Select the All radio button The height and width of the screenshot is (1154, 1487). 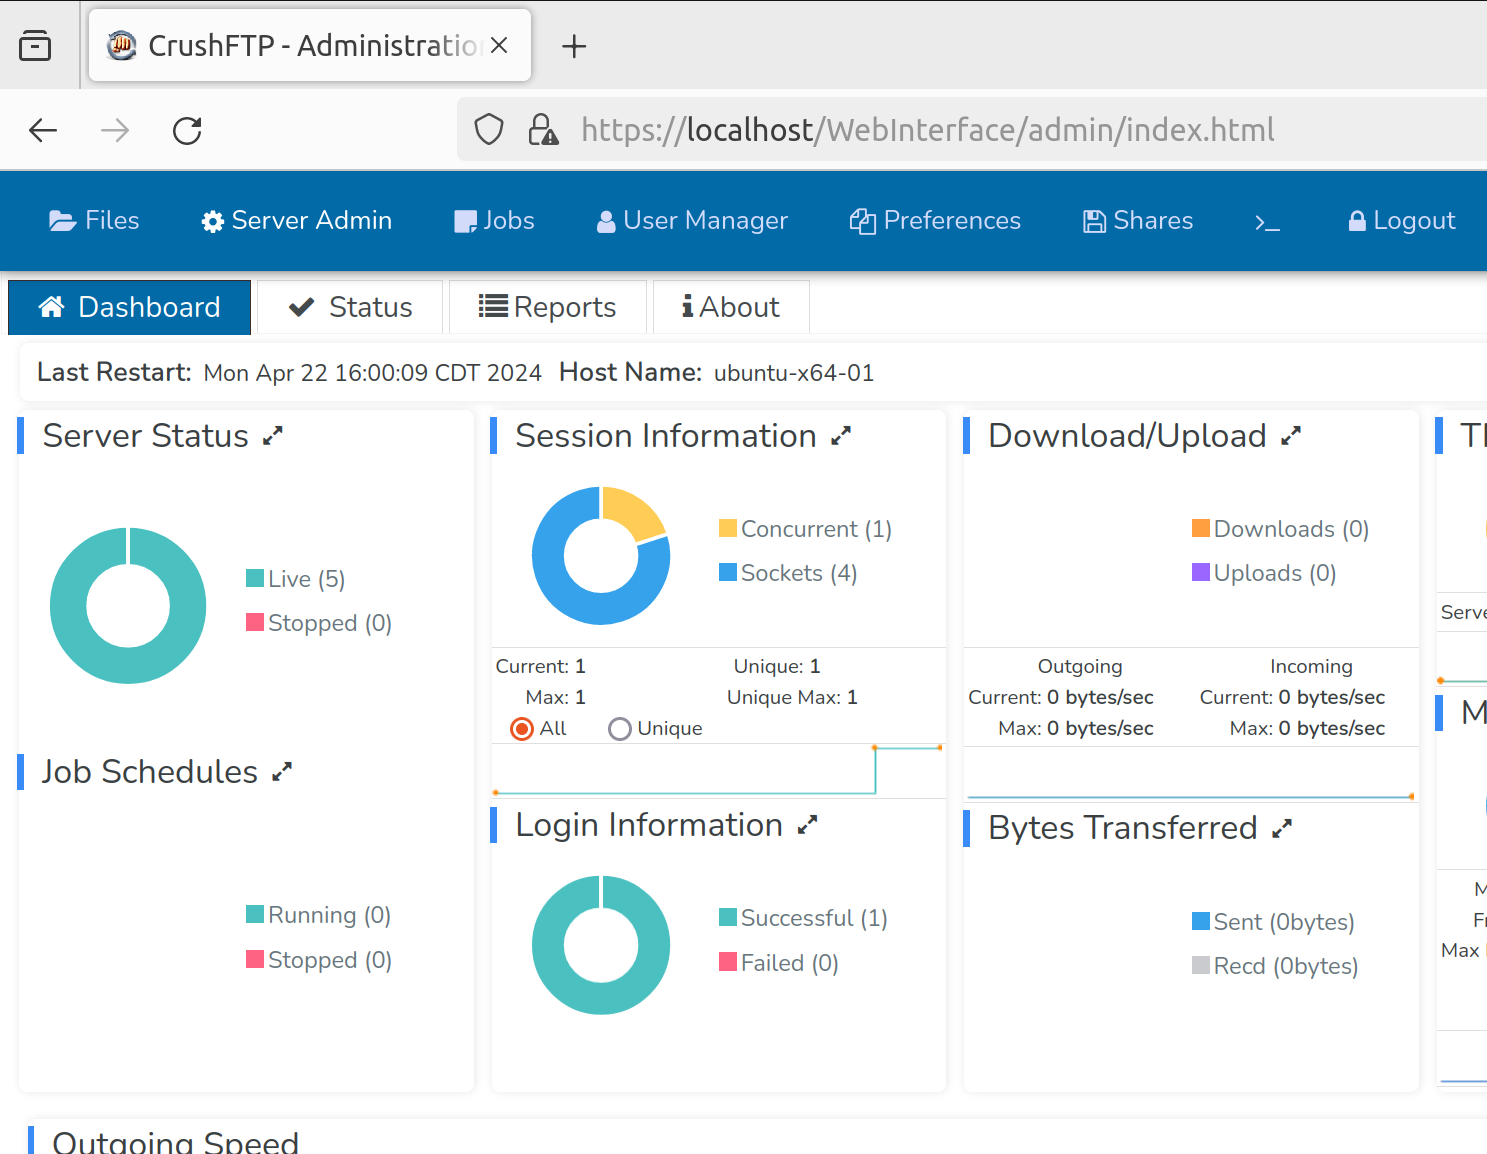coord(521,729)
